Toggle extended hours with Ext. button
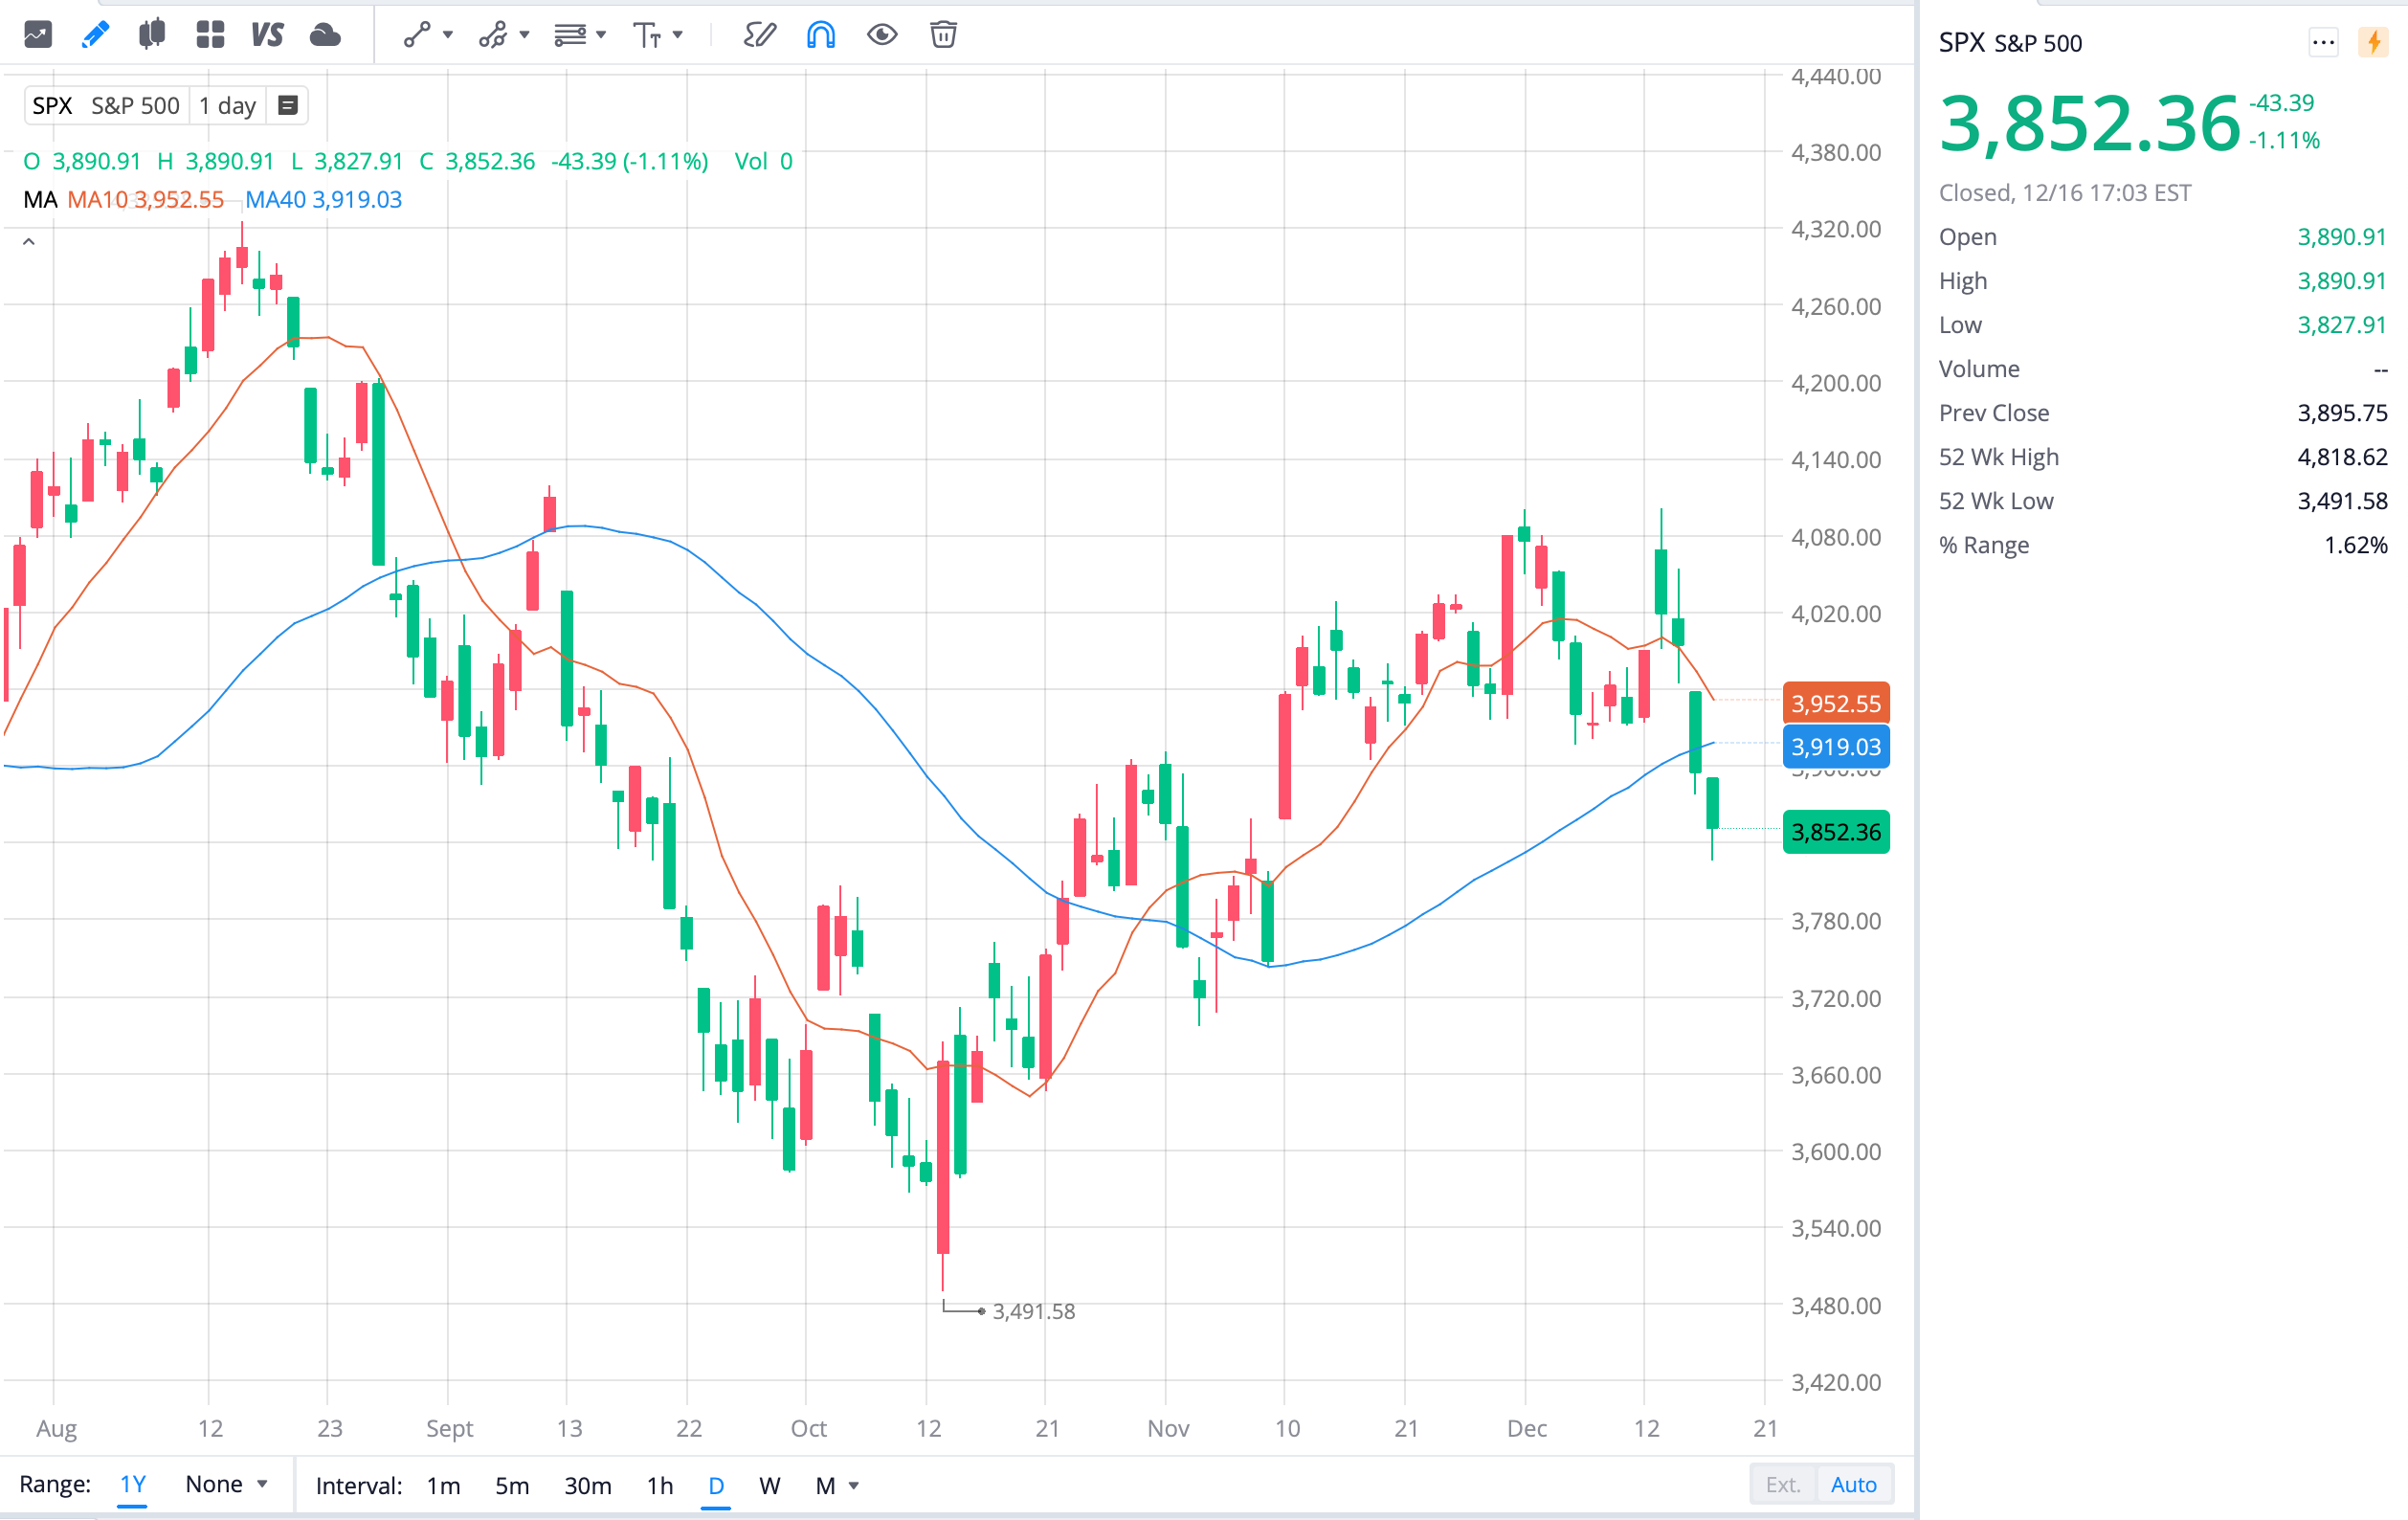2408x1520 pixels. [1782, 1484]
